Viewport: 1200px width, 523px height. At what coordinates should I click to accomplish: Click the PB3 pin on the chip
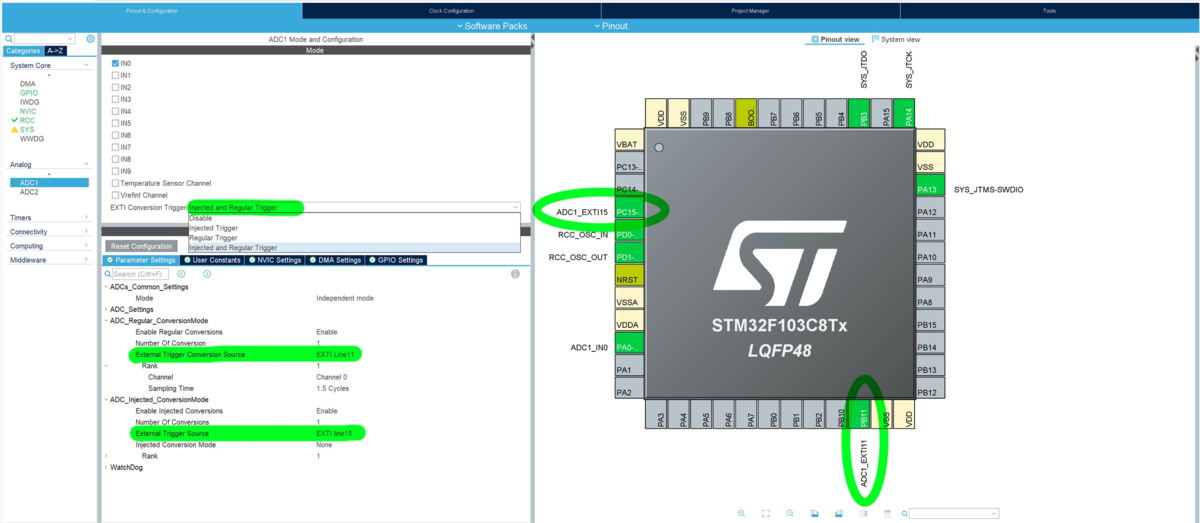pyautogui.click(x=858, y=112)
